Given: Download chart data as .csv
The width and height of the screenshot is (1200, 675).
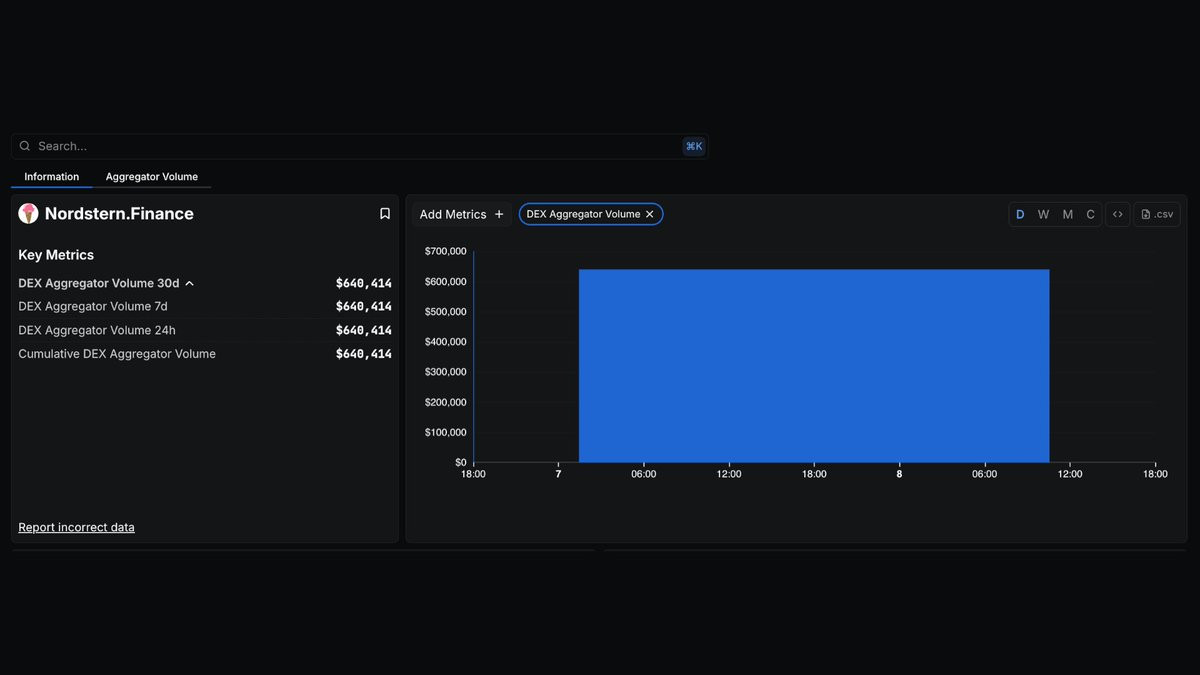Looking at the screenshot, I should tap(1157, 214).
